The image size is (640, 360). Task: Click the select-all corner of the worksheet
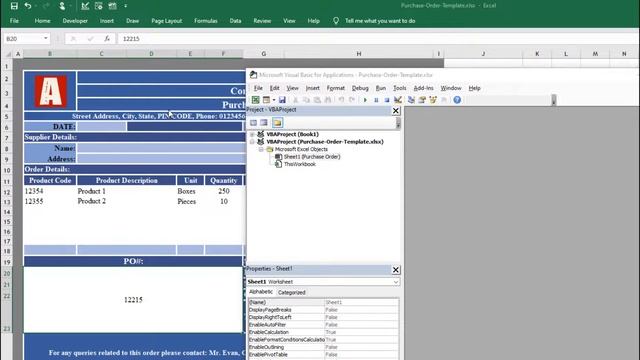click(8, 53)
